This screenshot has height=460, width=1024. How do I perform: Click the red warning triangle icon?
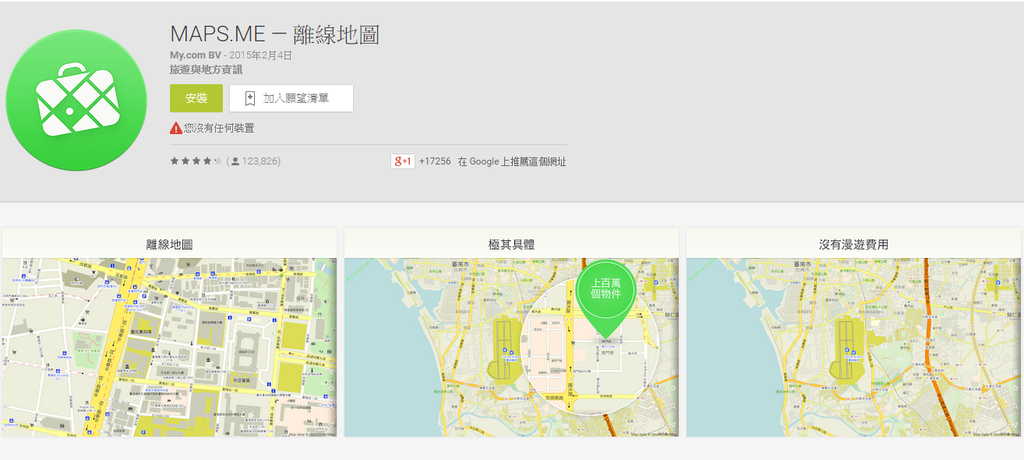click(176, 128)
